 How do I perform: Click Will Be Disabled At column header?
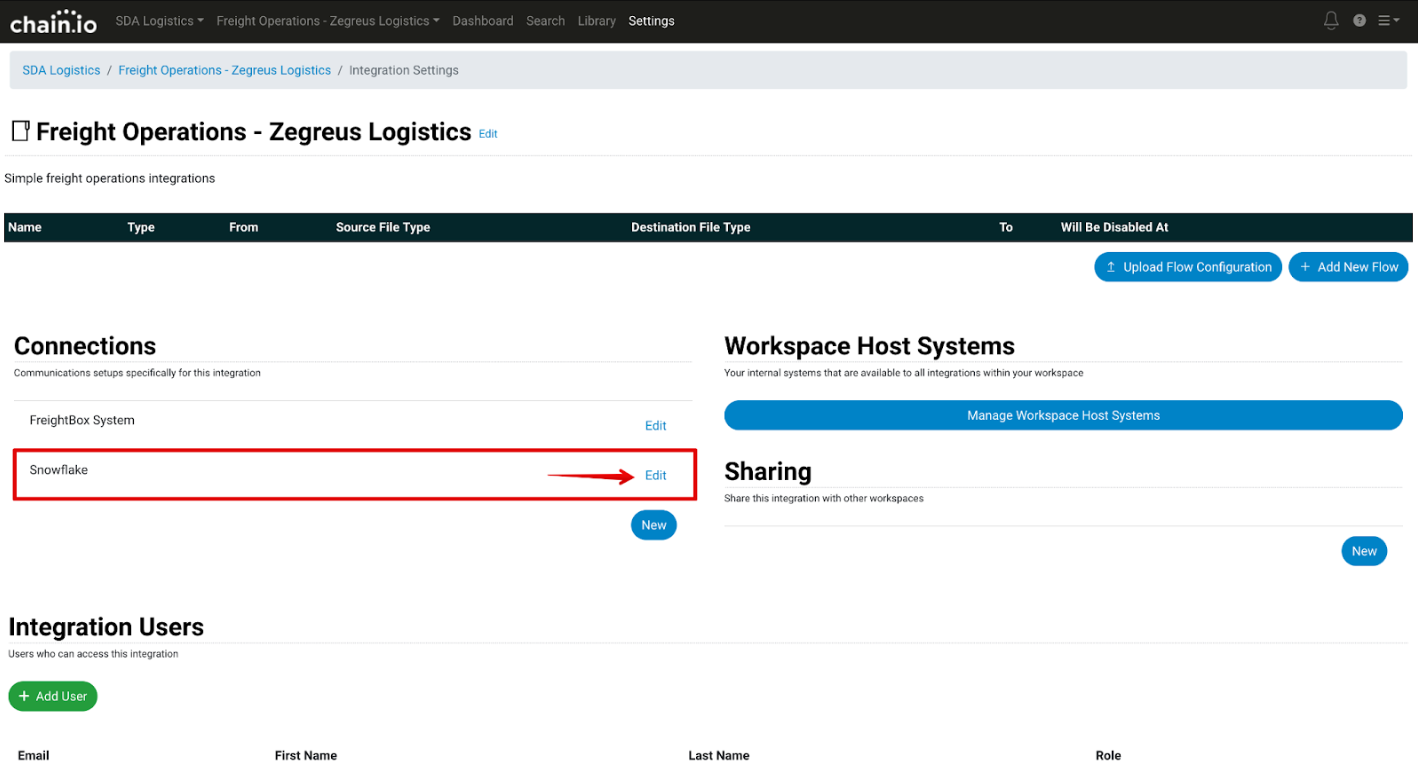pos(1115,228)
